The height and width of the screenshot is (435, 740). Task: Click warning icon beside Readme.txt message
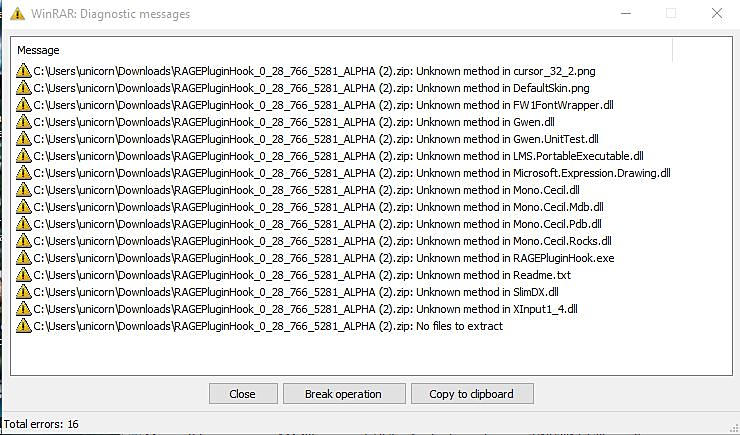tap(24, 275)
